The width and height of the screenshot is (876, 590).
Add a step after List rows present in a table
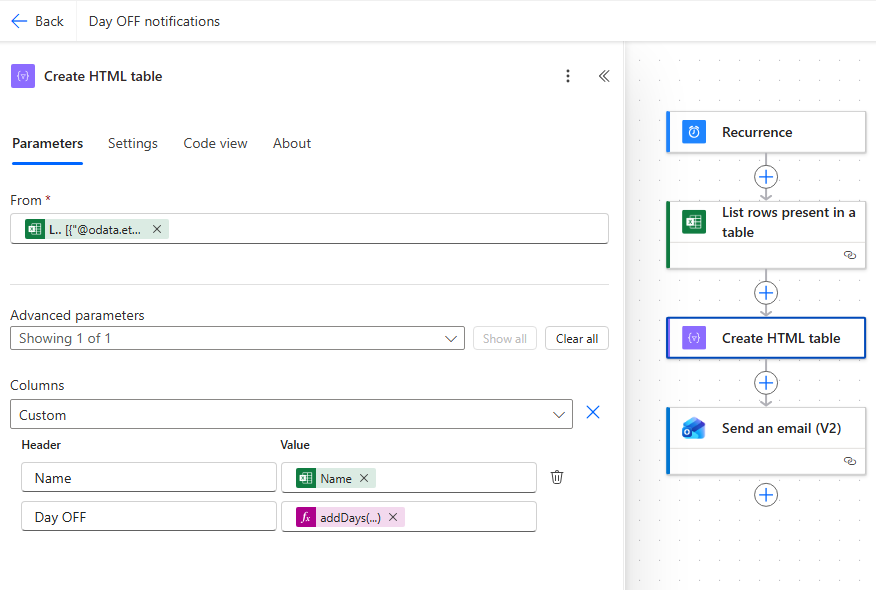[x=766, y=293]
